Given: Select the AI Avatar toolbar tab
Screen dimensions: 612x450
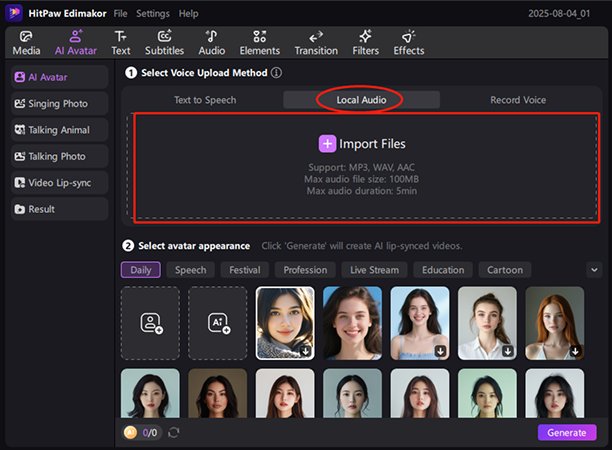Looking at the screenshot, I should click(x=75, y=43).
